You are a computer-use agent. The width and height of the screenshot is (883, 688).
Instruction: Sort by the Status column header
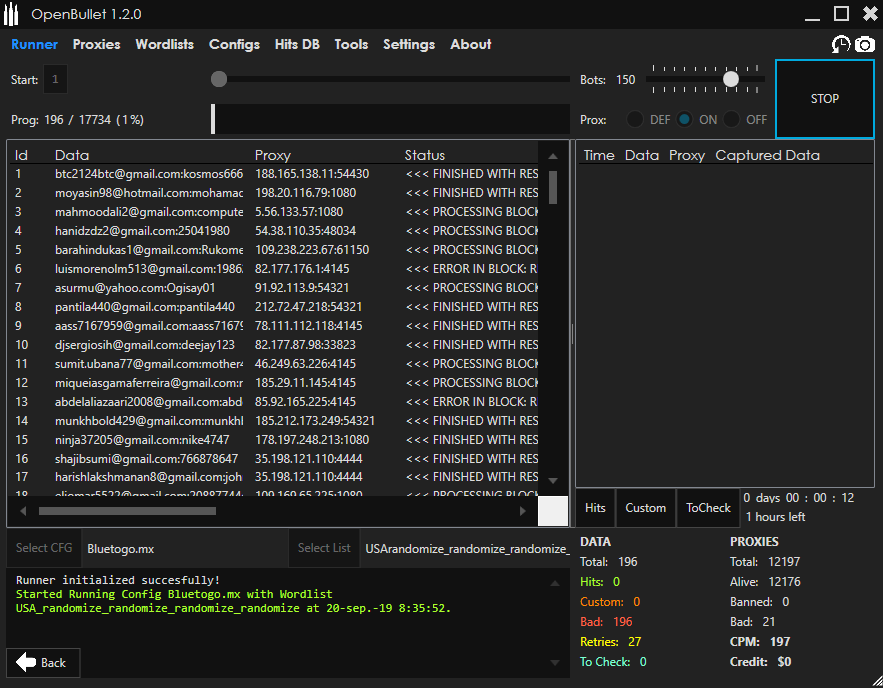click(425, 155)
